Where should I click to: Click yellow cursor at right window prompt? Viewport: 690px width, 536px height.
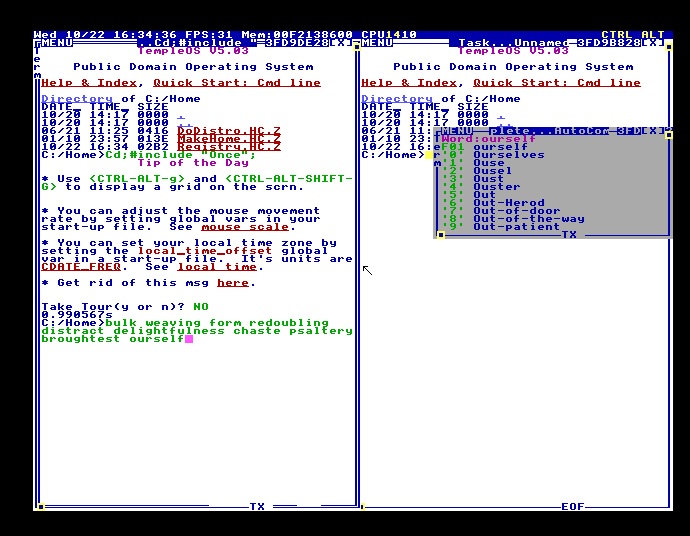(x=429, y=155)
